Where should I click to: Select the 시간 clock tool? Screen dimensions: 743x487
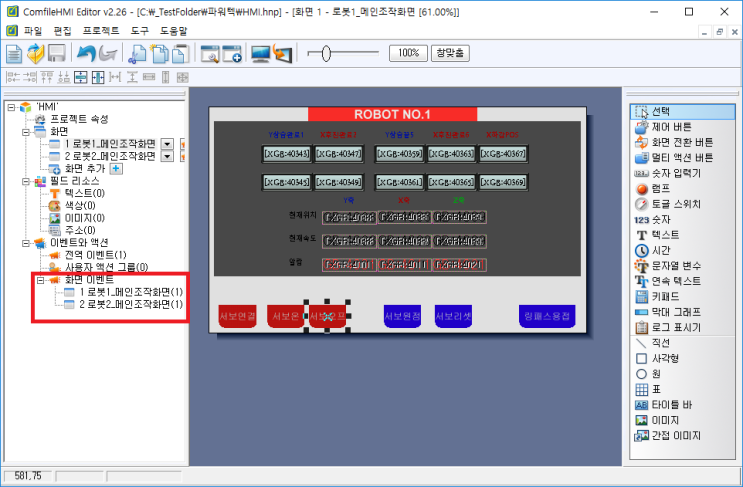pos(652,250)
